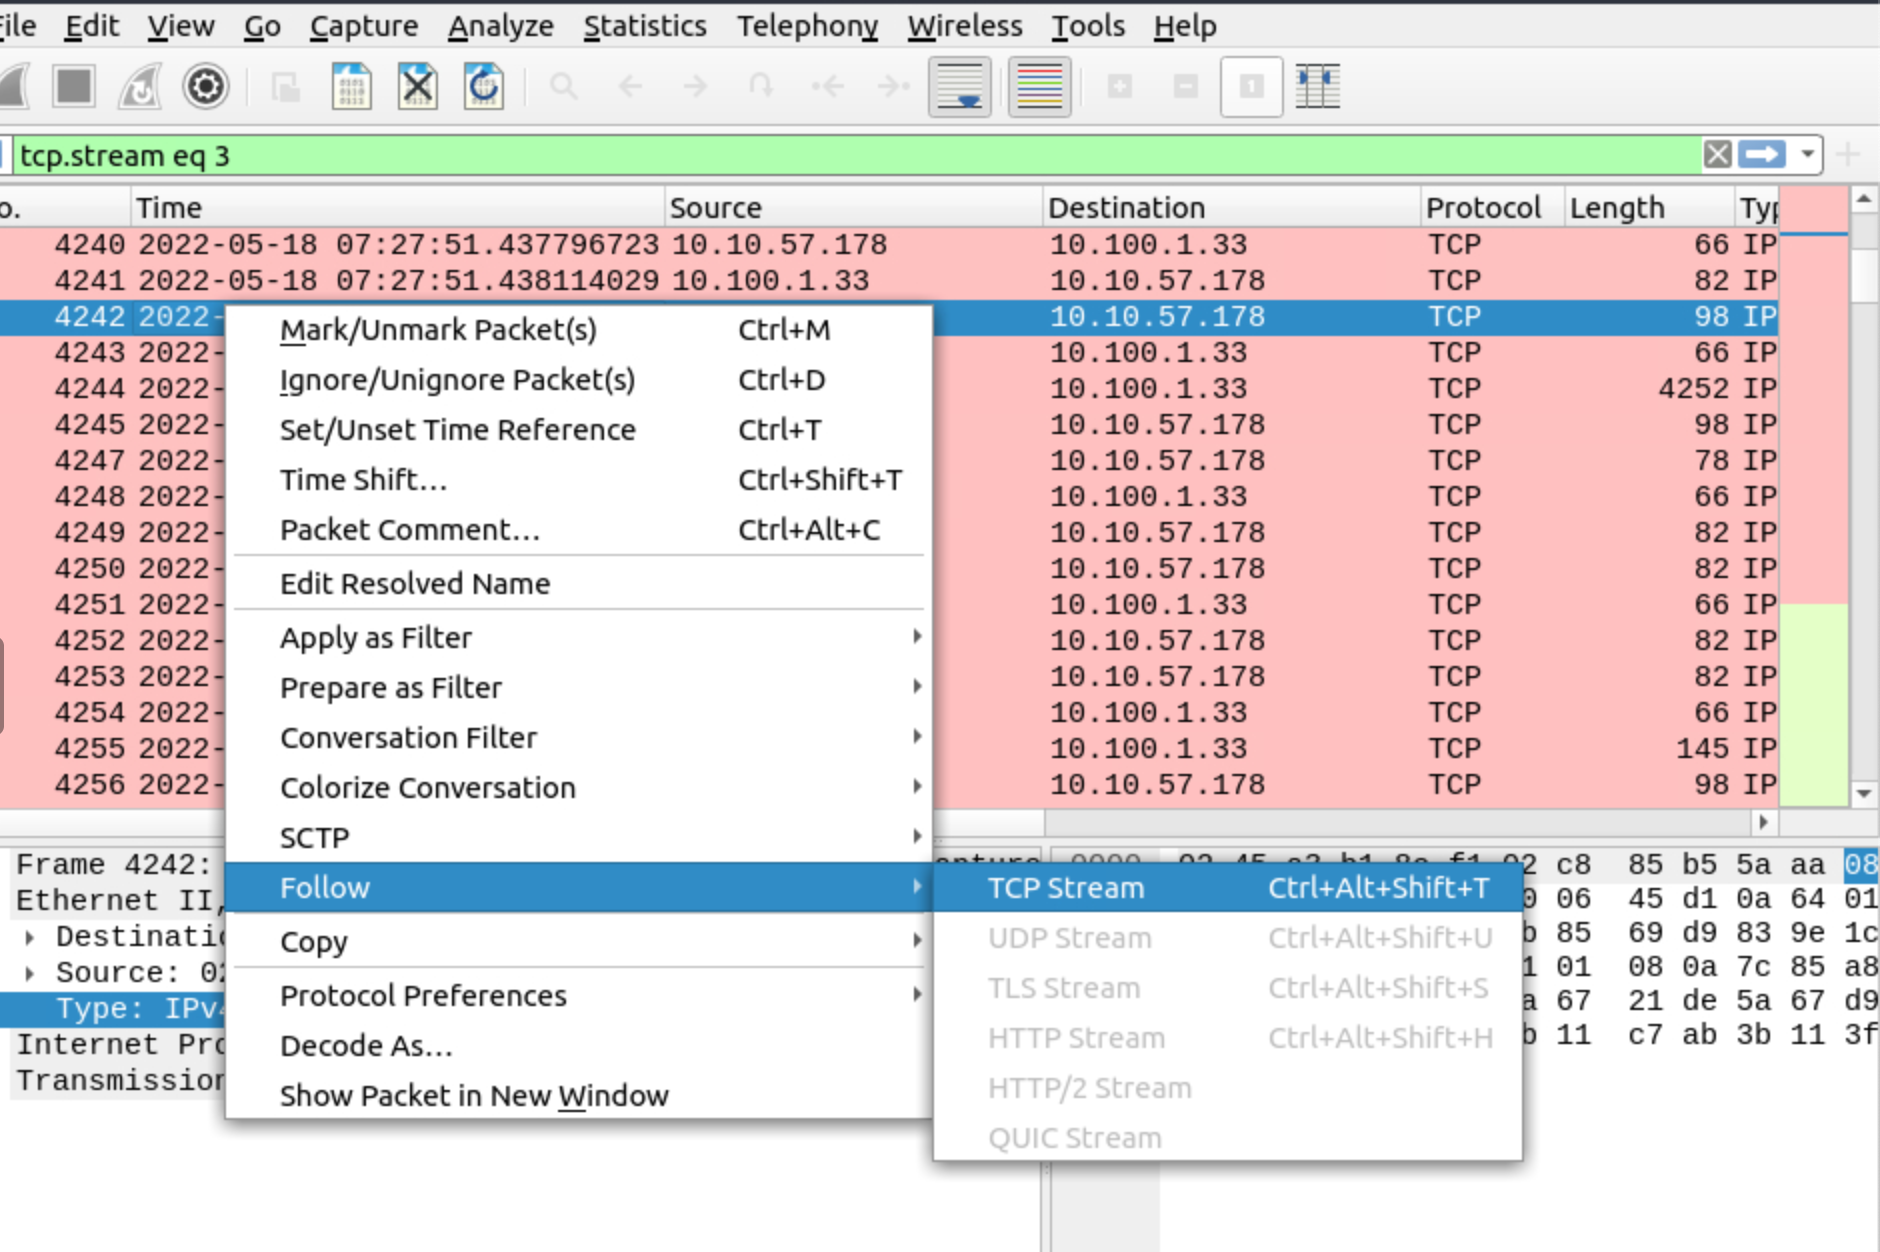Choose Packet Comment... entry
1880x1252 pixels.
click(580, 530)
